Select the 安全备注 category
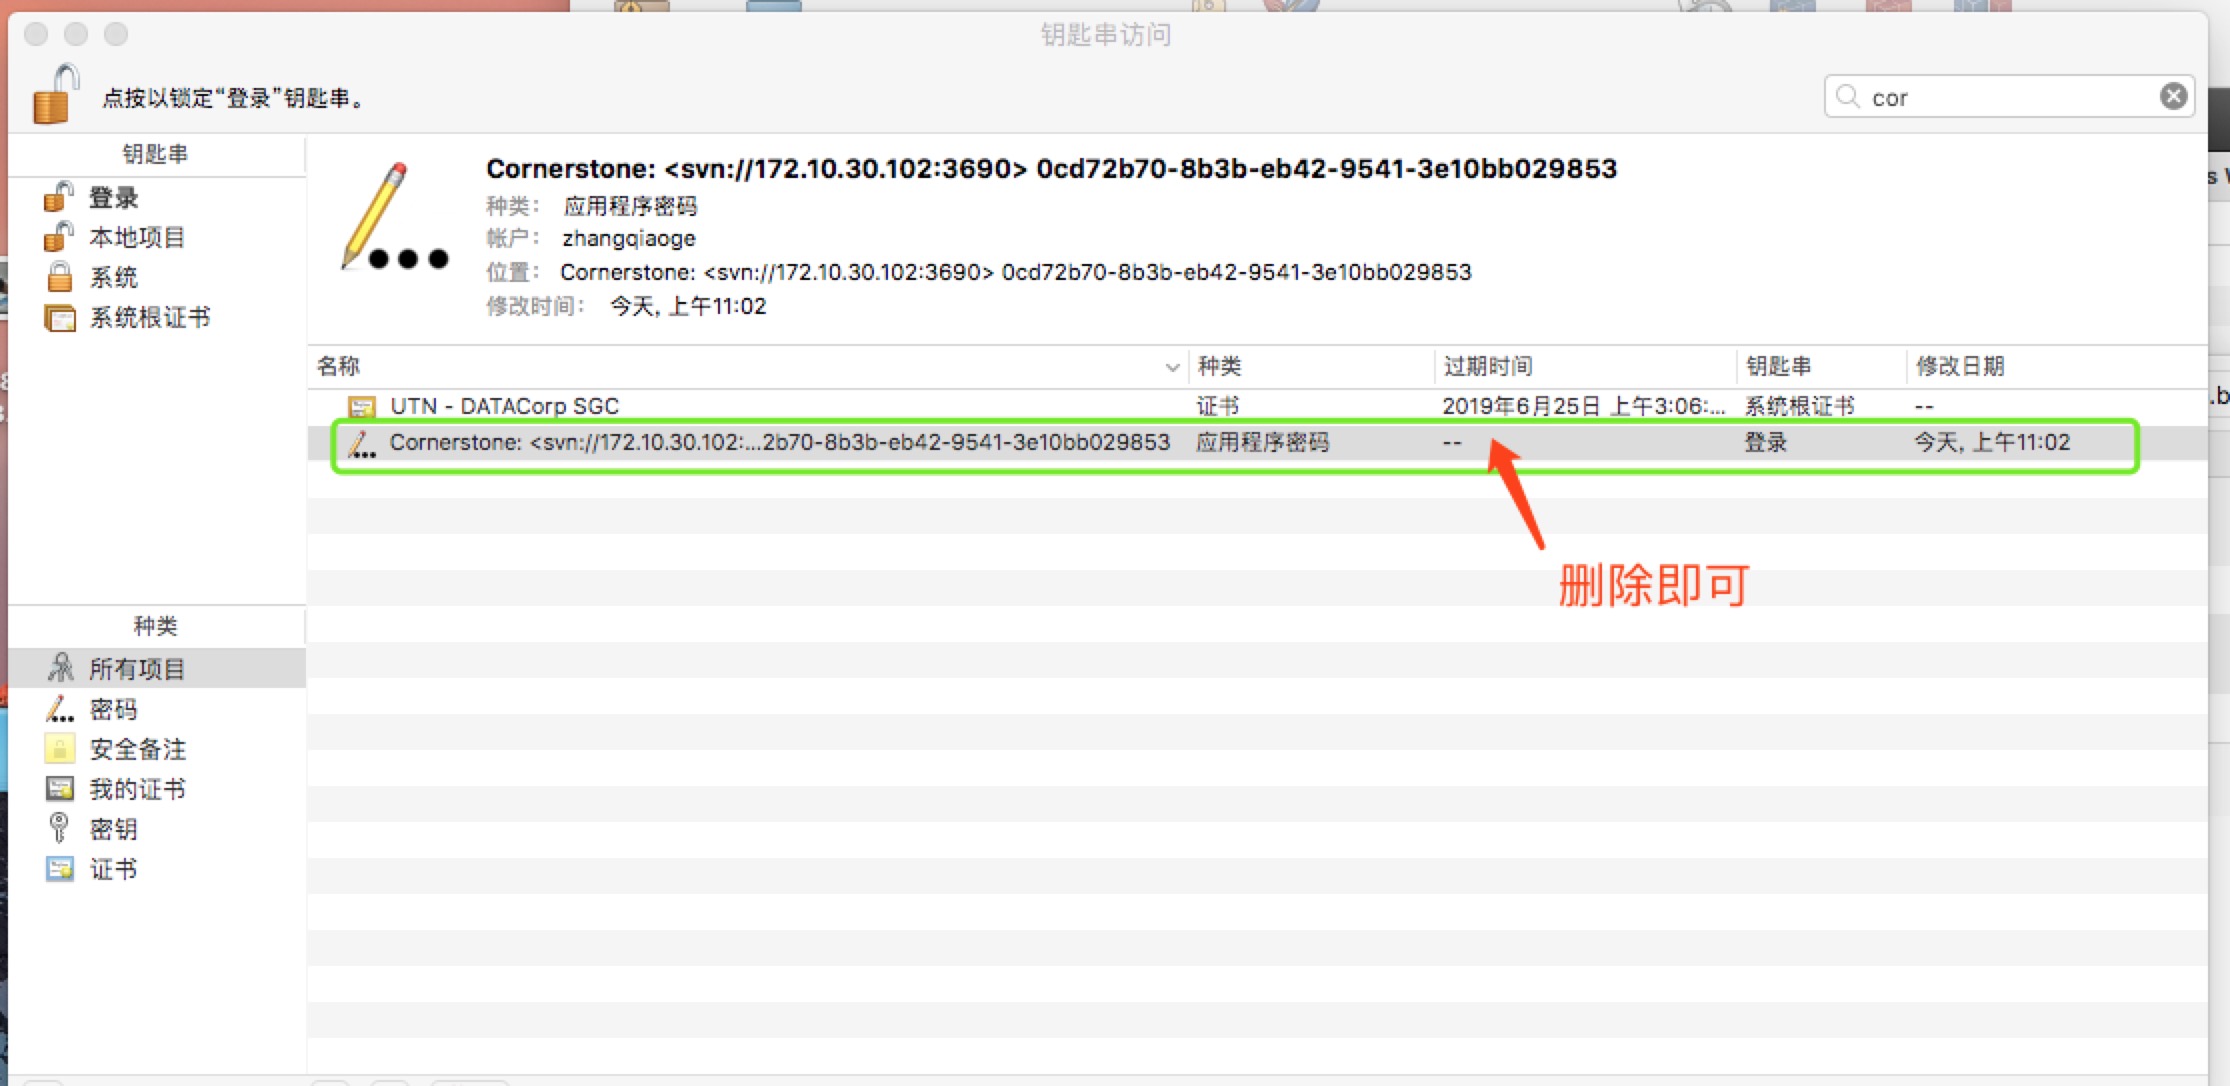 coord(156,749)
